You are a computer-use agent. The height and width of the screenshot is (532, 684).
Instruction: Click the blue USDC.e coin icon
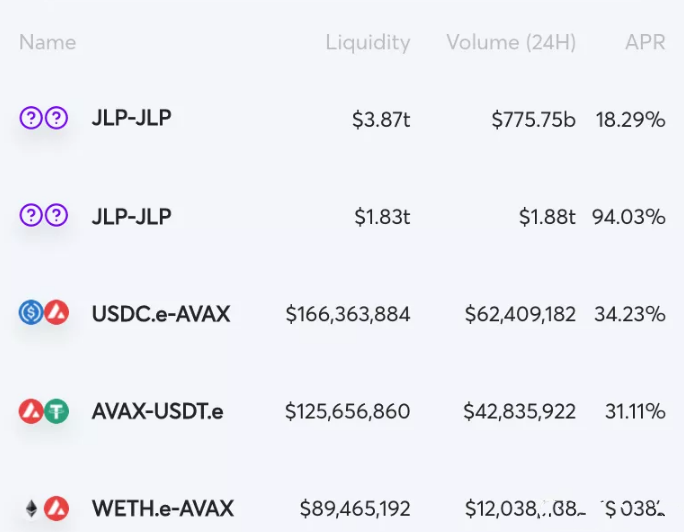[31, 313]
